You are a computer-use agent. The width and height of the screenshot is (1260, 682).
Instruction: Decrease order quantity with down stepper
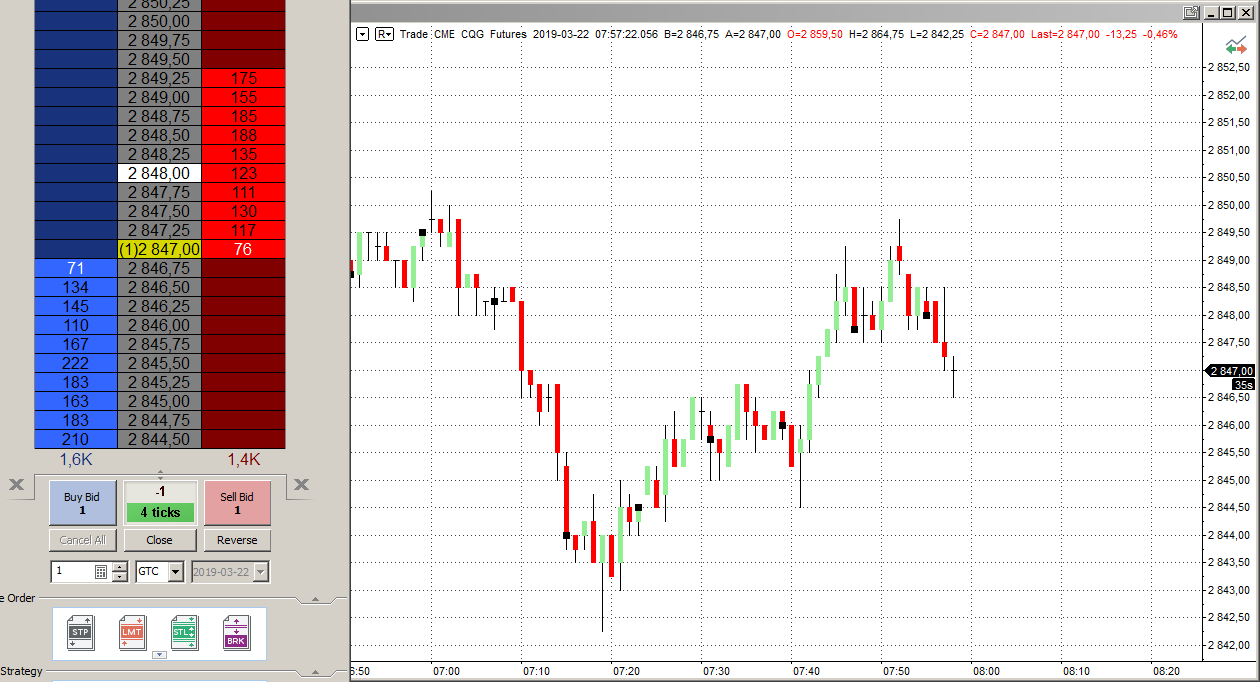tap(120, 577)
